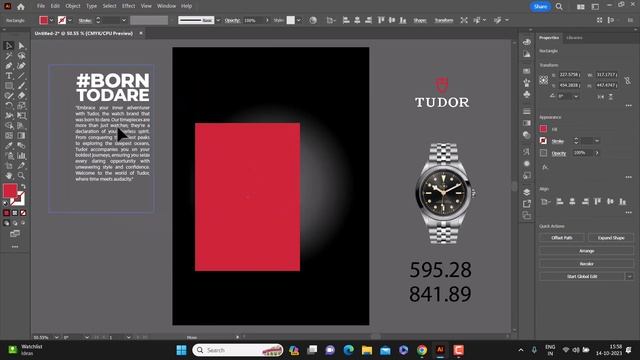Image resolution: width=640 pixels, height=360 pixels.
Task: Toggle flip horizontal in Transform section
Action: pos(600,97)
